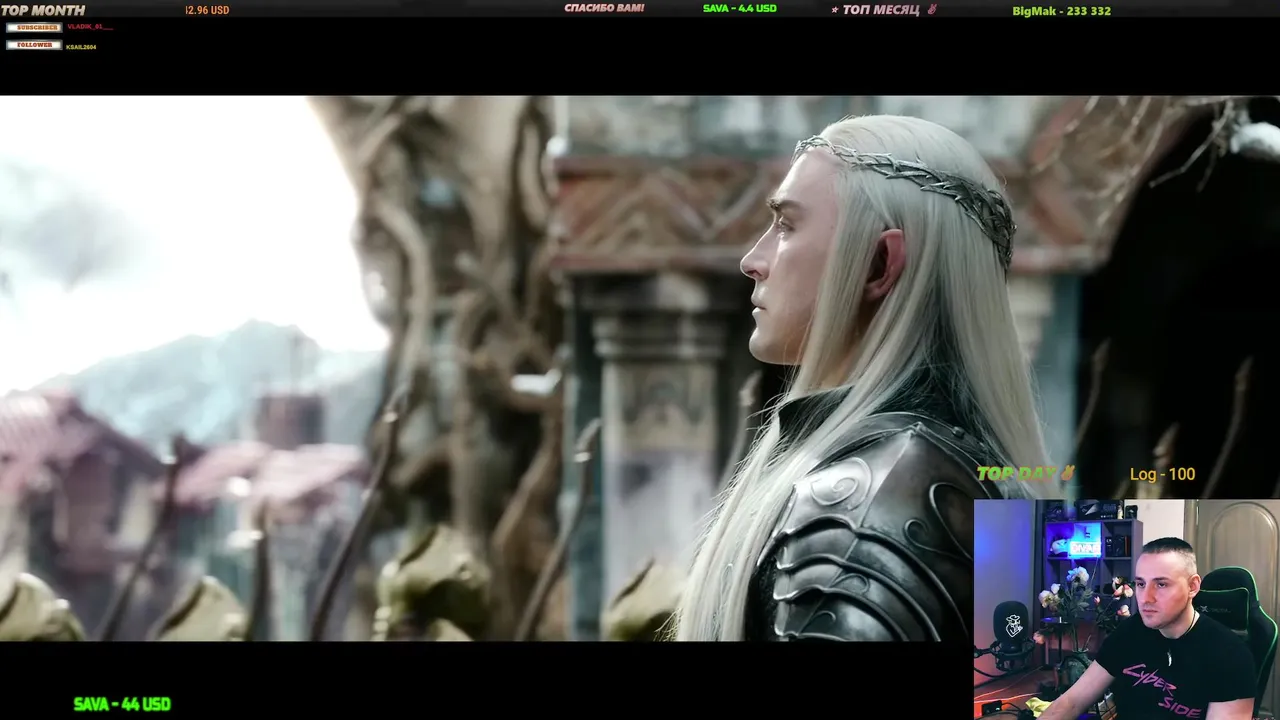This screenshot has height=720, width=1280.
Task: Click the movie video frame
Action: coord(640,368)
